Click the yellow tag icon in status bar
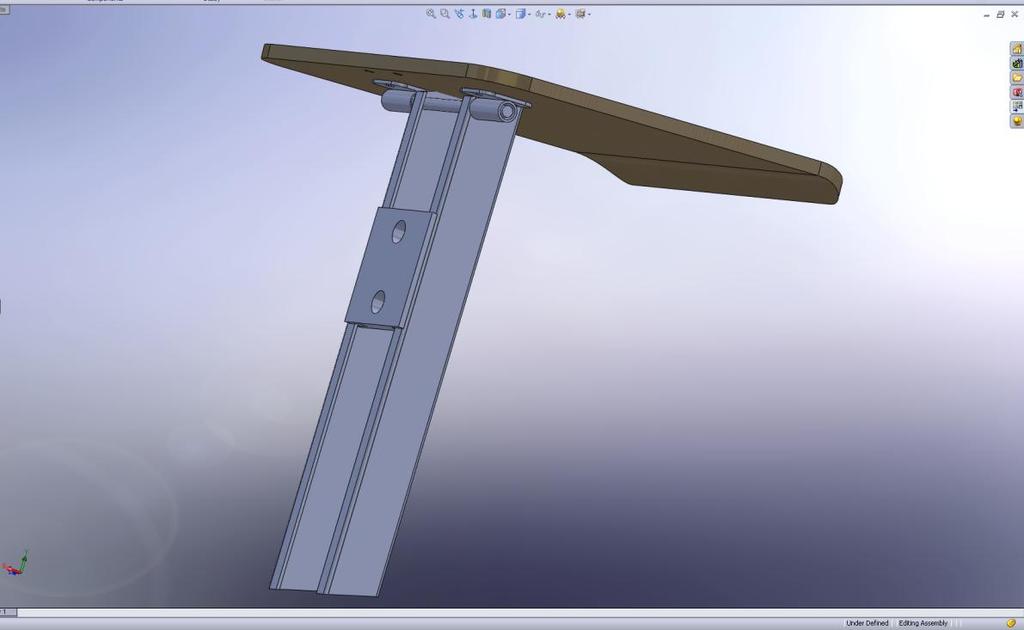The width and height of the screenshot is (1024, 630). coord(1011,623)
